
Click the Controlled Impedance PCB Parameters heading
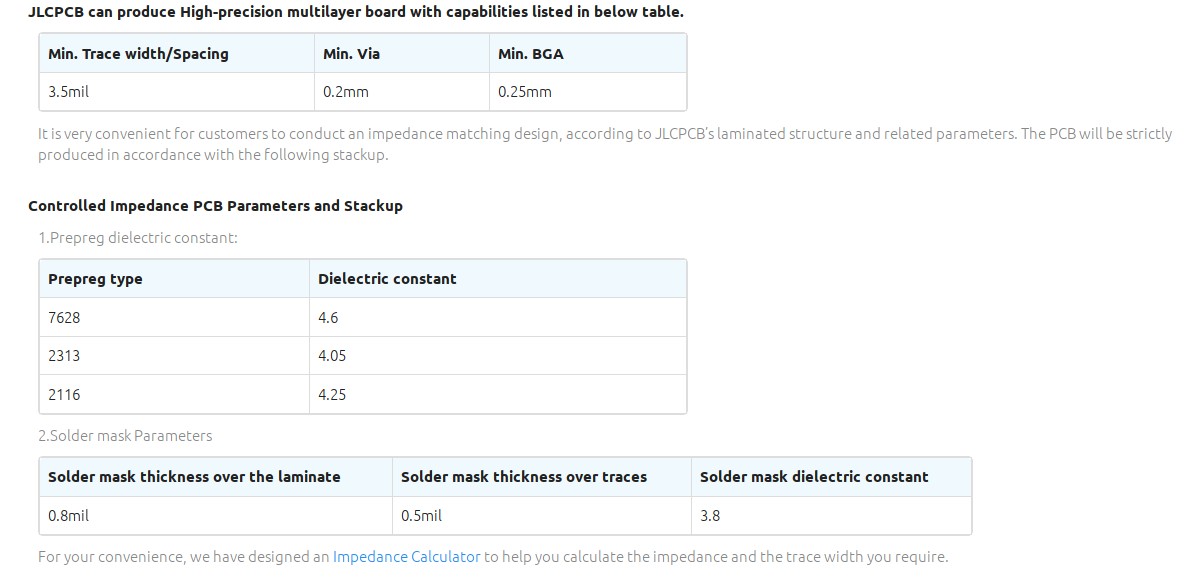(215, 206)
